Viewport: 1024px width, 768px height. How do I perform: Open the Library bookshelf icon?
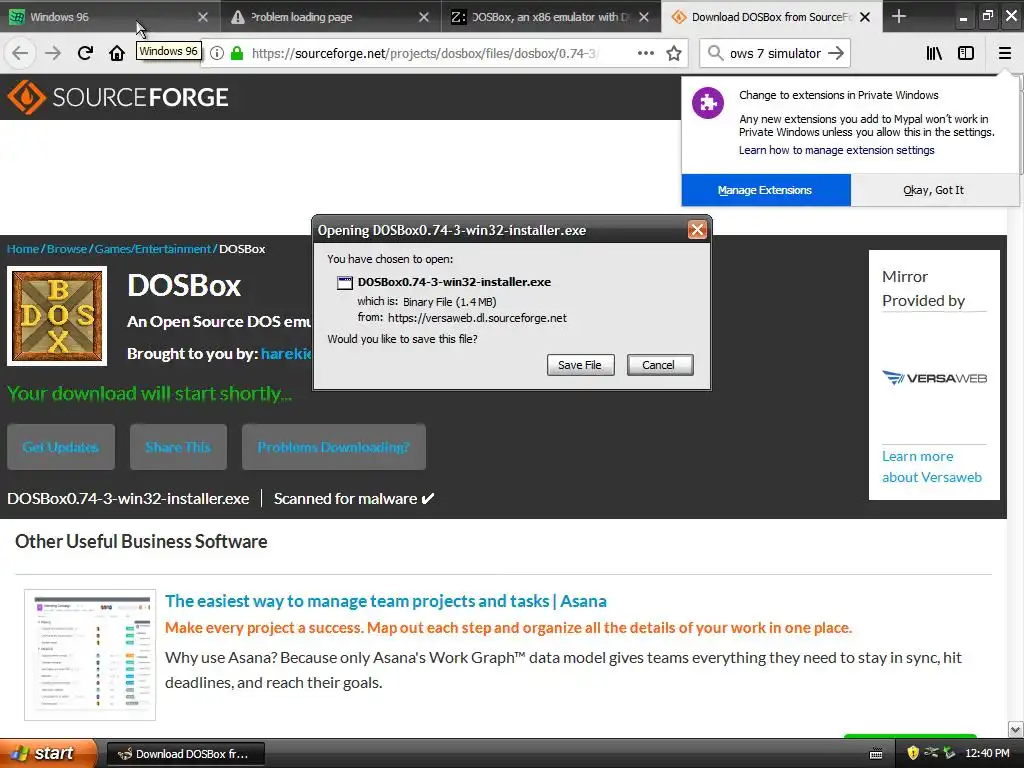pos(934,54)
